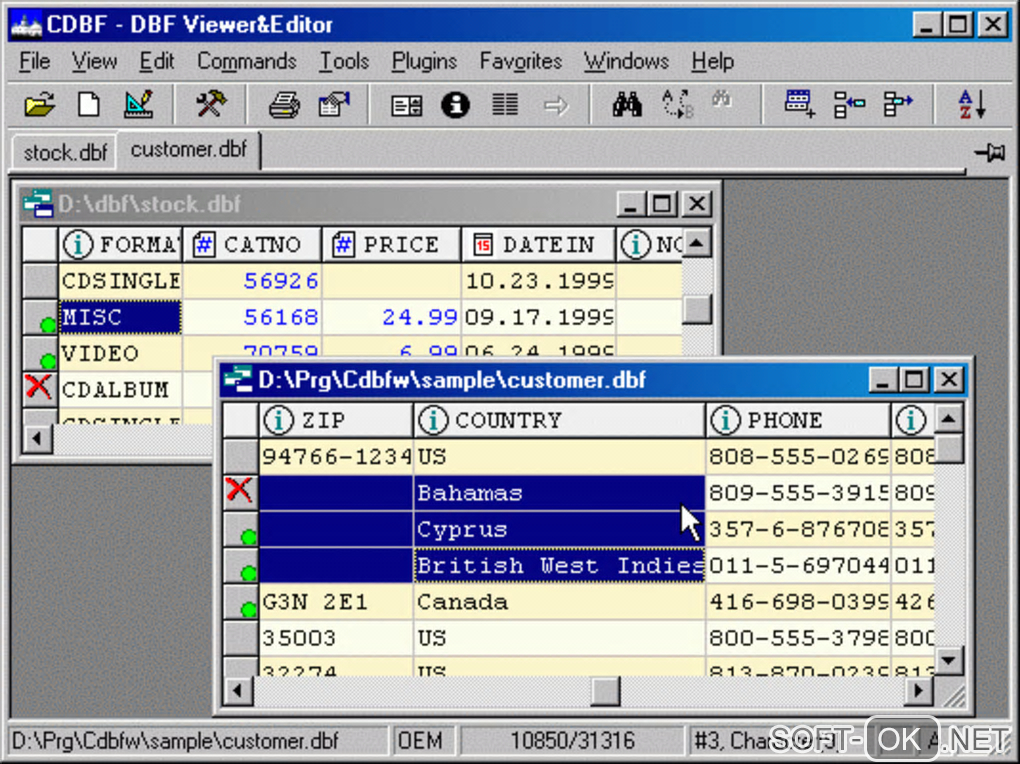Viewport: 1020px width, 764px height.
Task: Click the dimmed find next binoculars icon
Action: [x=721, y=100]
